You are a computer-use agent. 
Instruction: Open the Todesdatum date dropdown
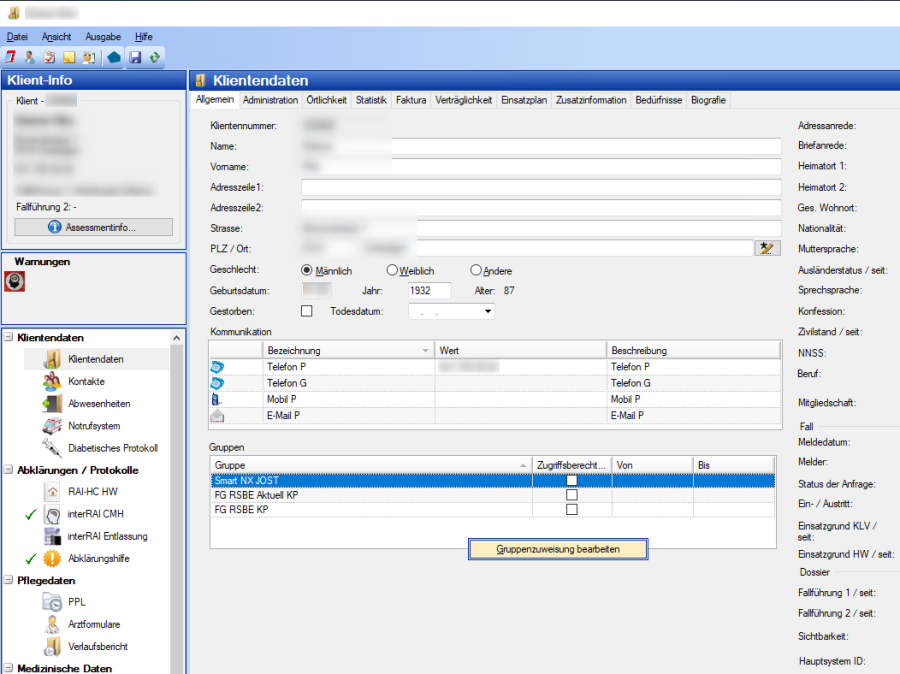pos(488,312)
